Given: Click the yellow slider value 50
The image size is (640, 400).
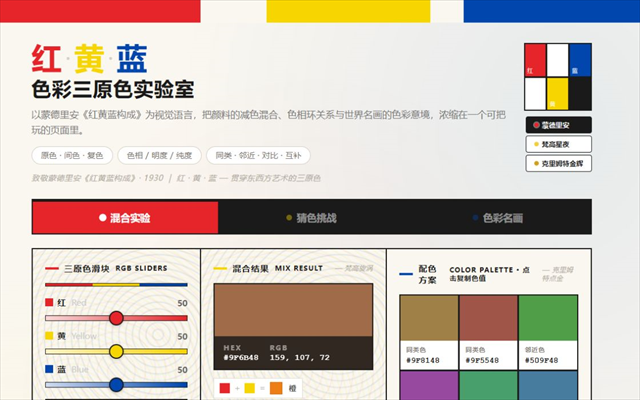Looking at the screenshot, I should [182, 337].
